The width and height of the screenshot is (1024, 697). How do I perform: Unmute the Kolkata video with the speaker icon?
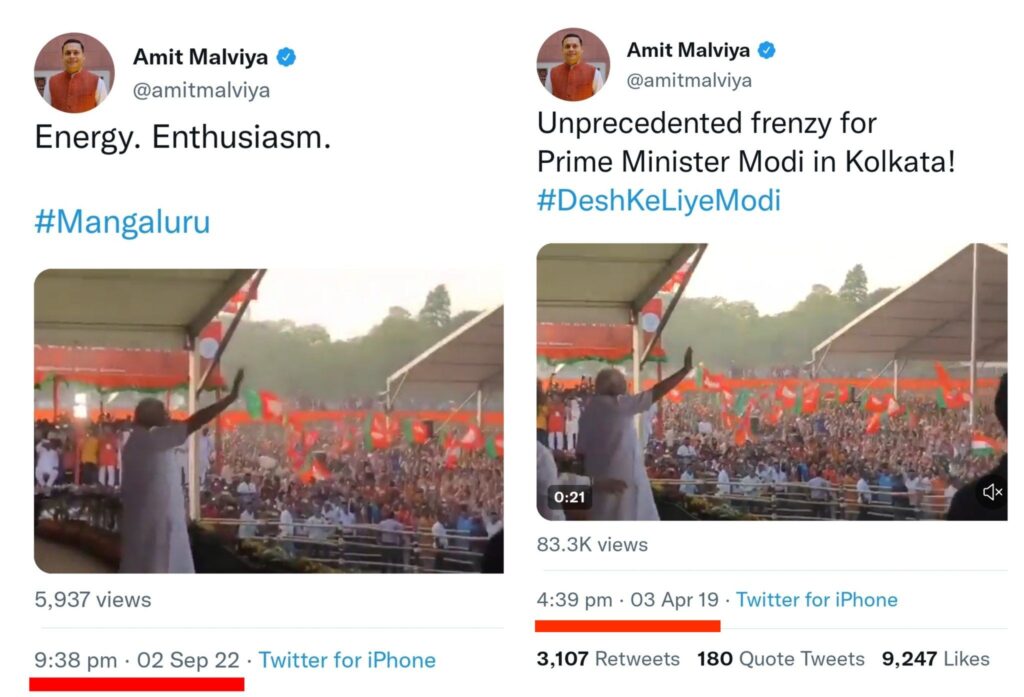point(991,492)
